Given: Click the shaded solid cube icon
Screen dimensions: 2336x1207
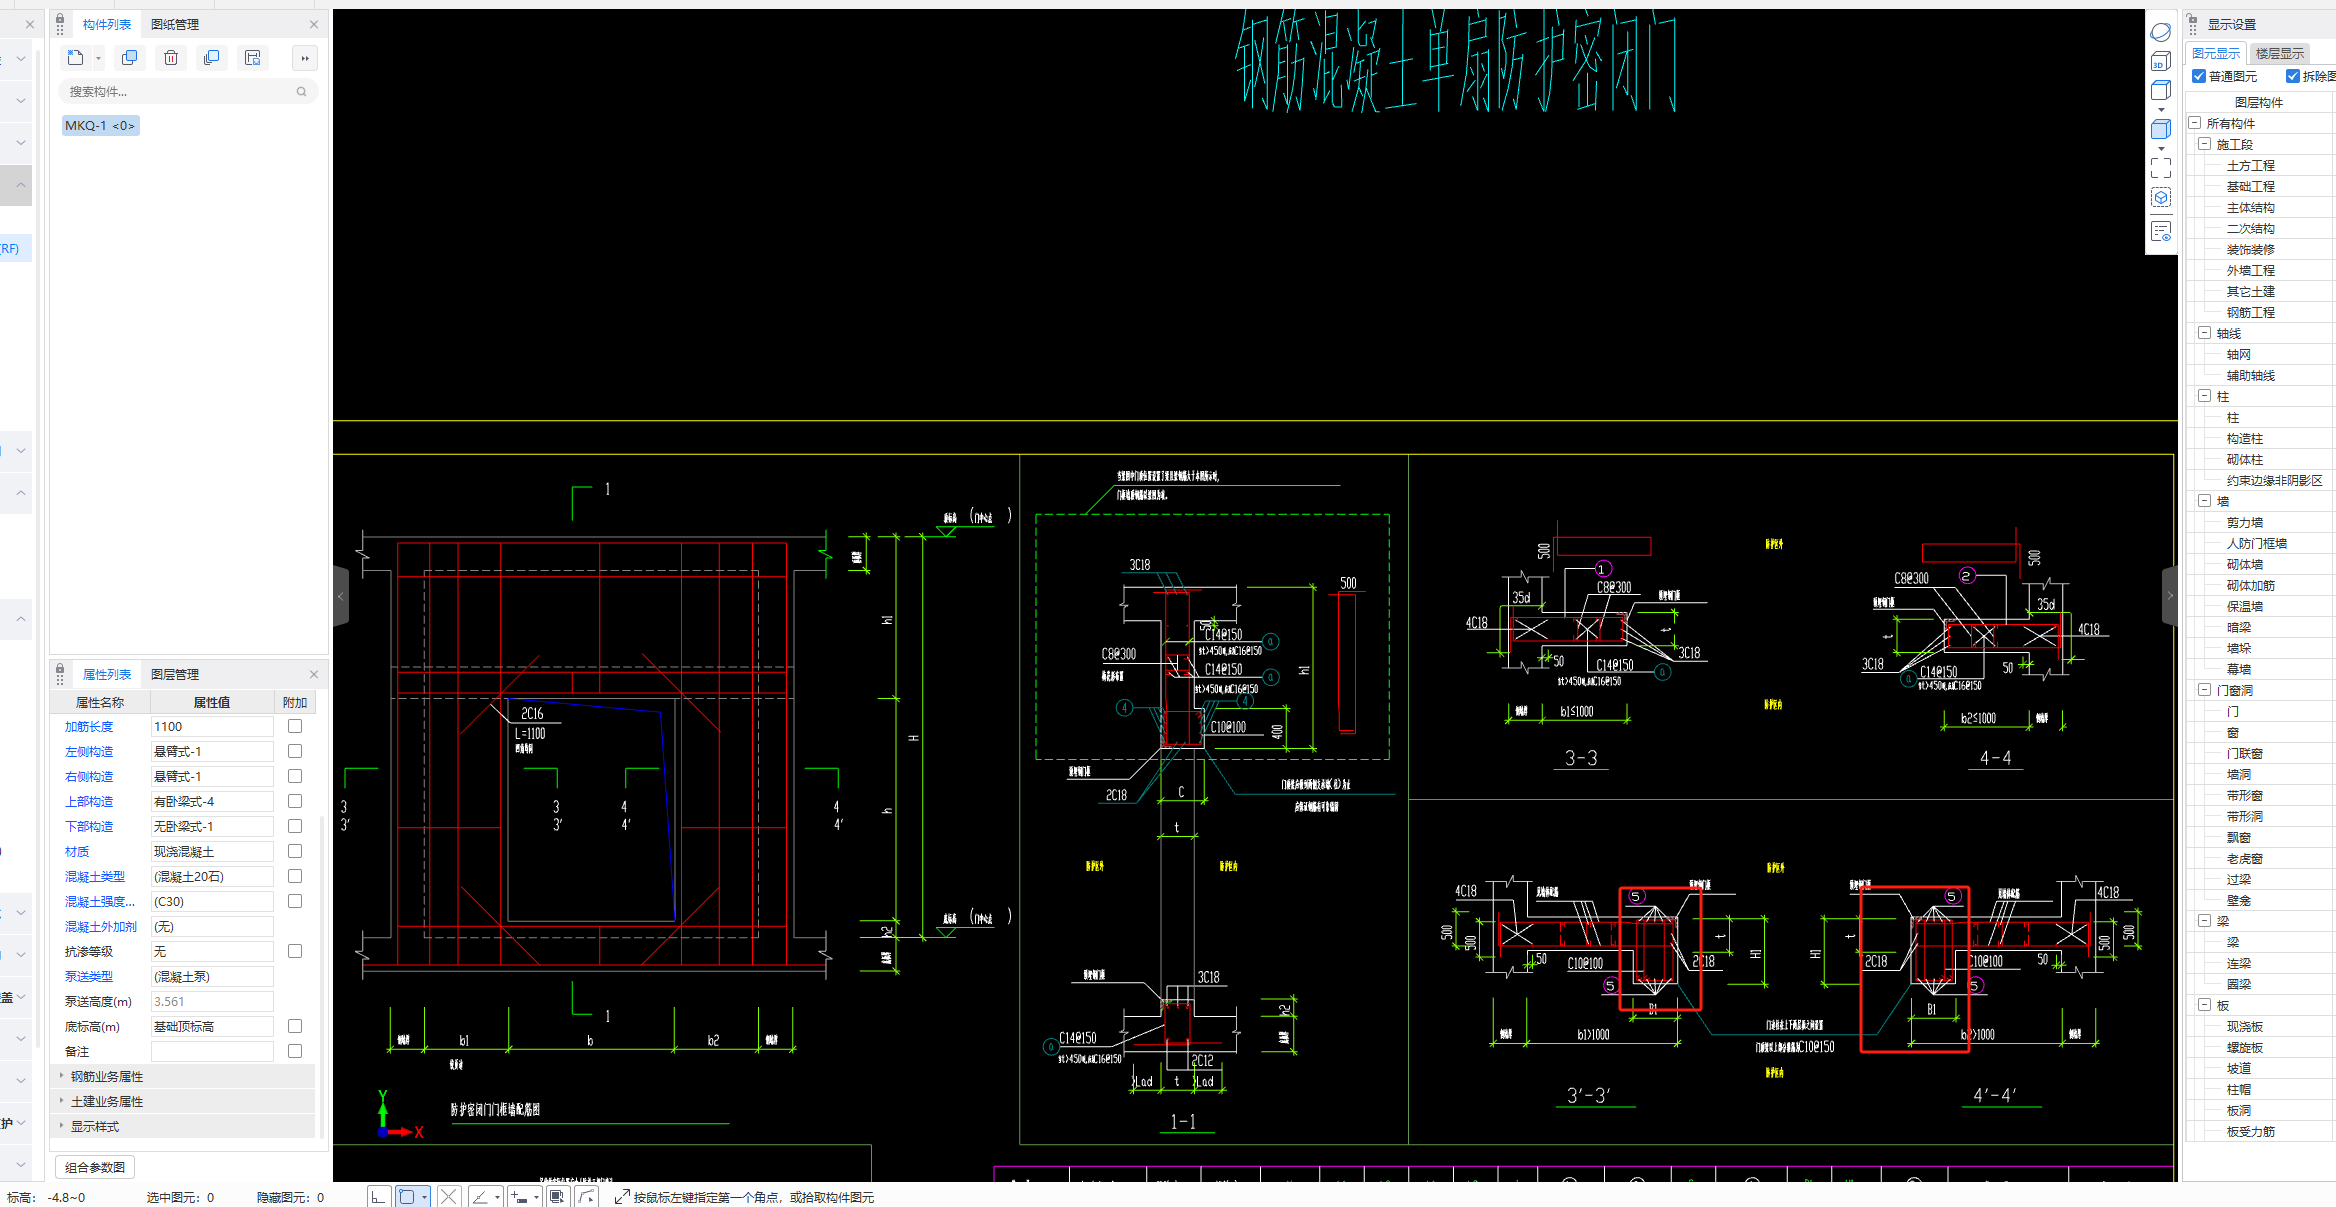Looking at the screenshot, I should point(2161,129).
